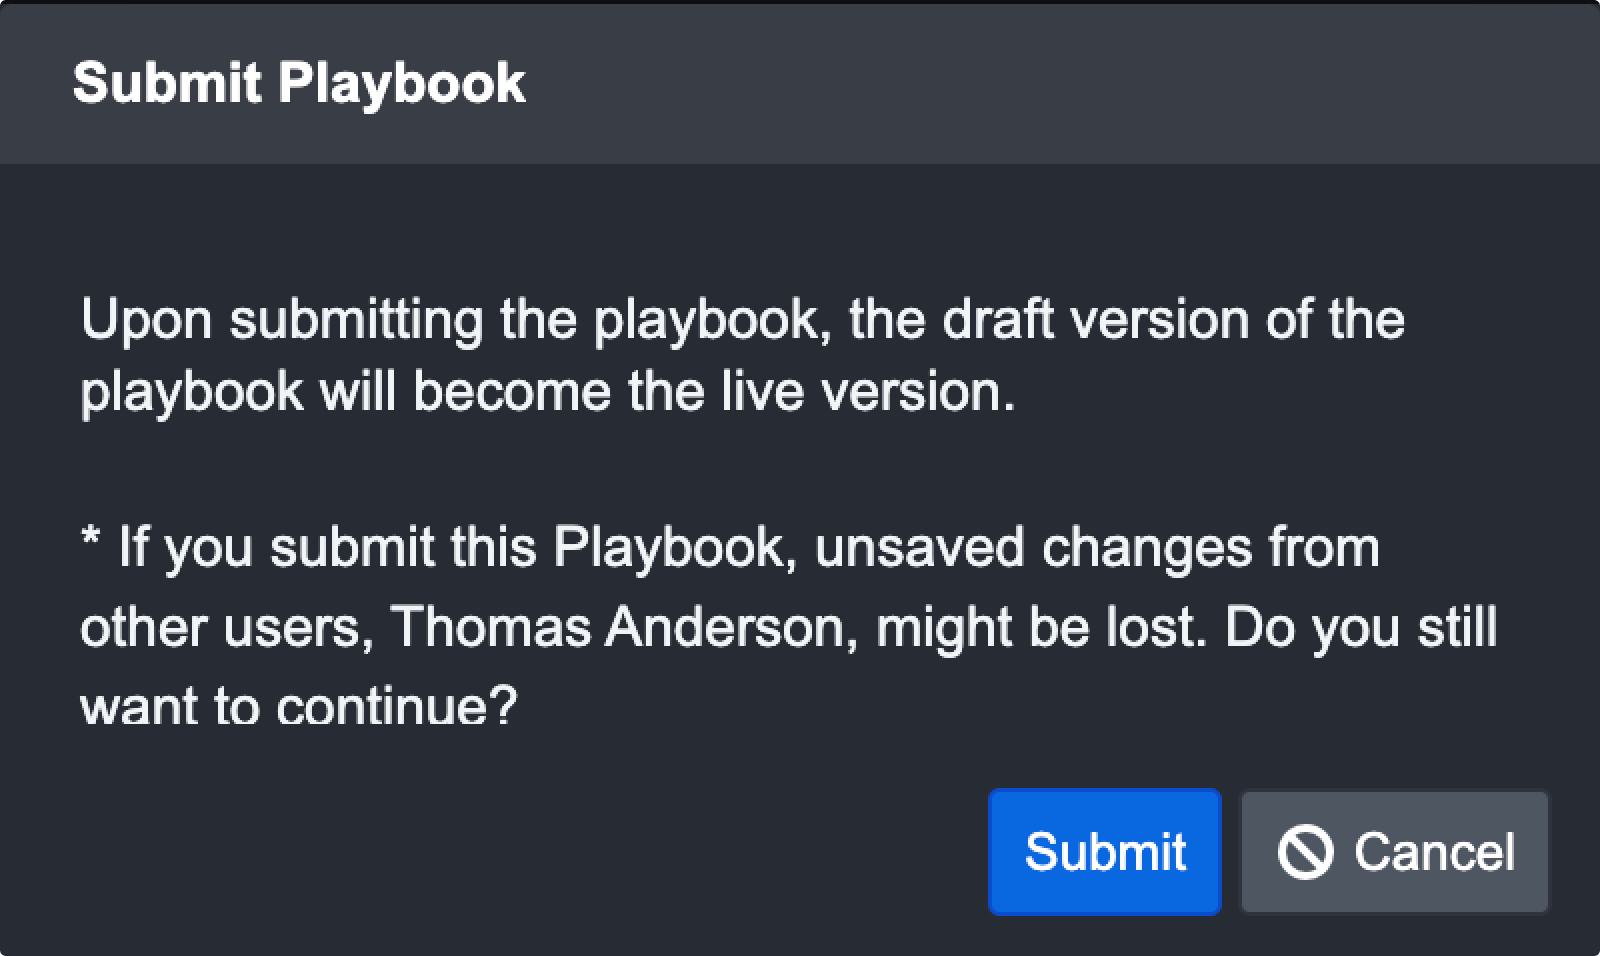1600x956 pixels.
Task: Click the words 'draft version of the'
Action: click(x=1172, y=320)
